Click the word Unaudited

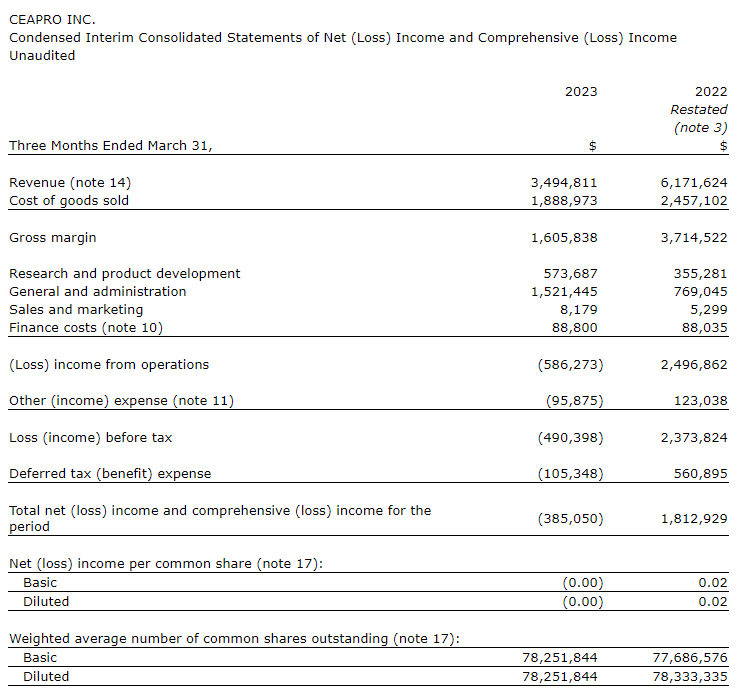pos(42,55)
